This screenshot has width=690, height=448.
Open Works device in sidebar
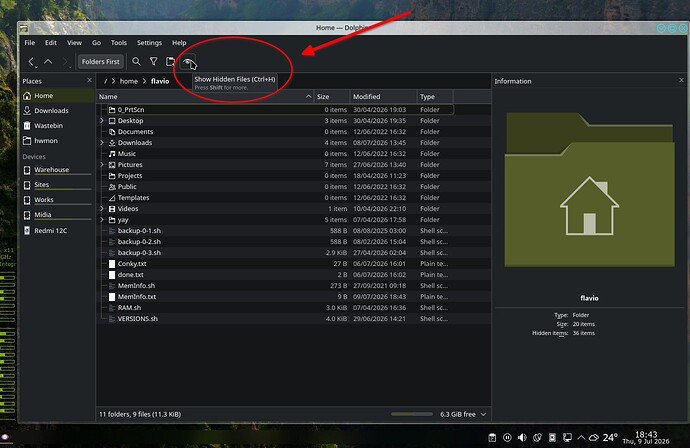pyautogui.click(x=57, y=200)
